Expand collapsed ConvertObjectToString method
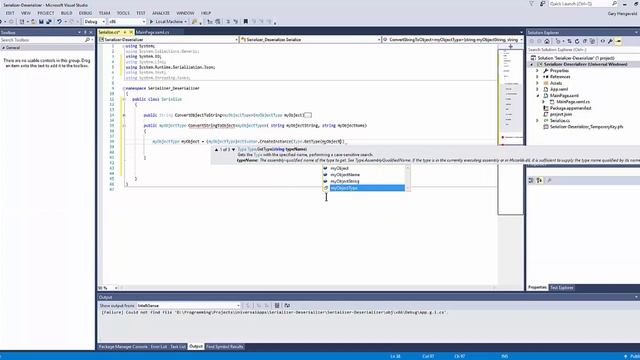The image size is (640, 360). pyautogui.click(x=124, y=115)
